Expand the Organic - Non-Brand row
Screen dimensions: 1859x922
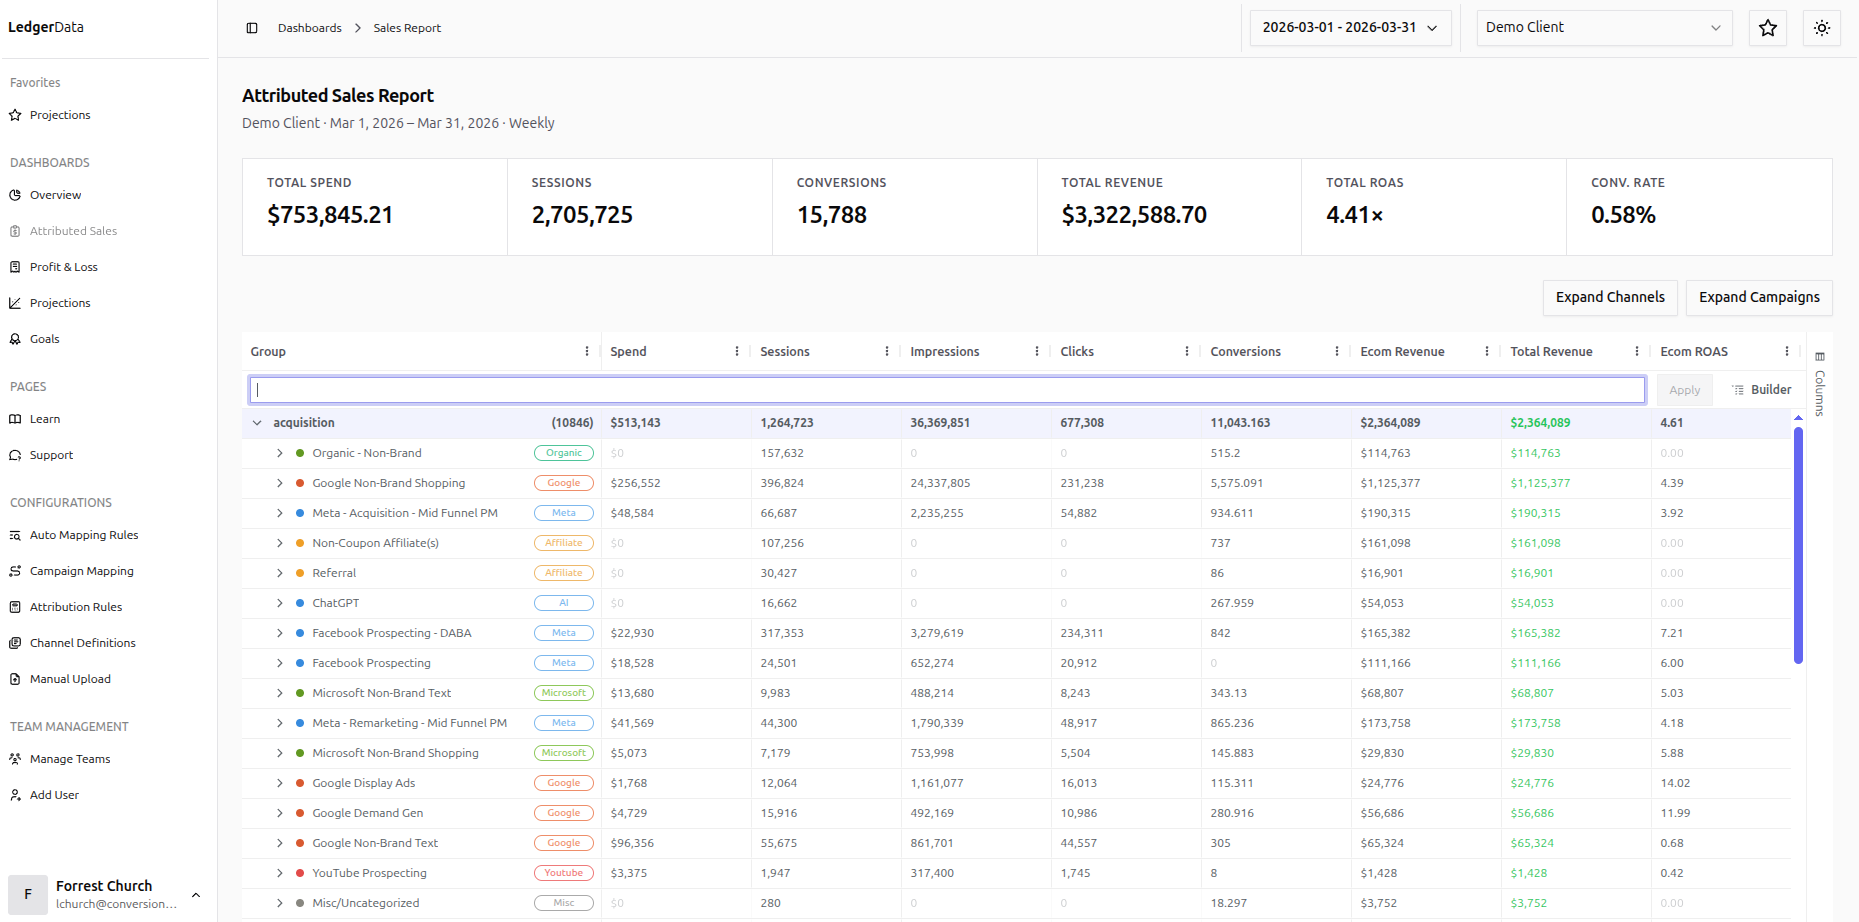(x=280, y=453)
